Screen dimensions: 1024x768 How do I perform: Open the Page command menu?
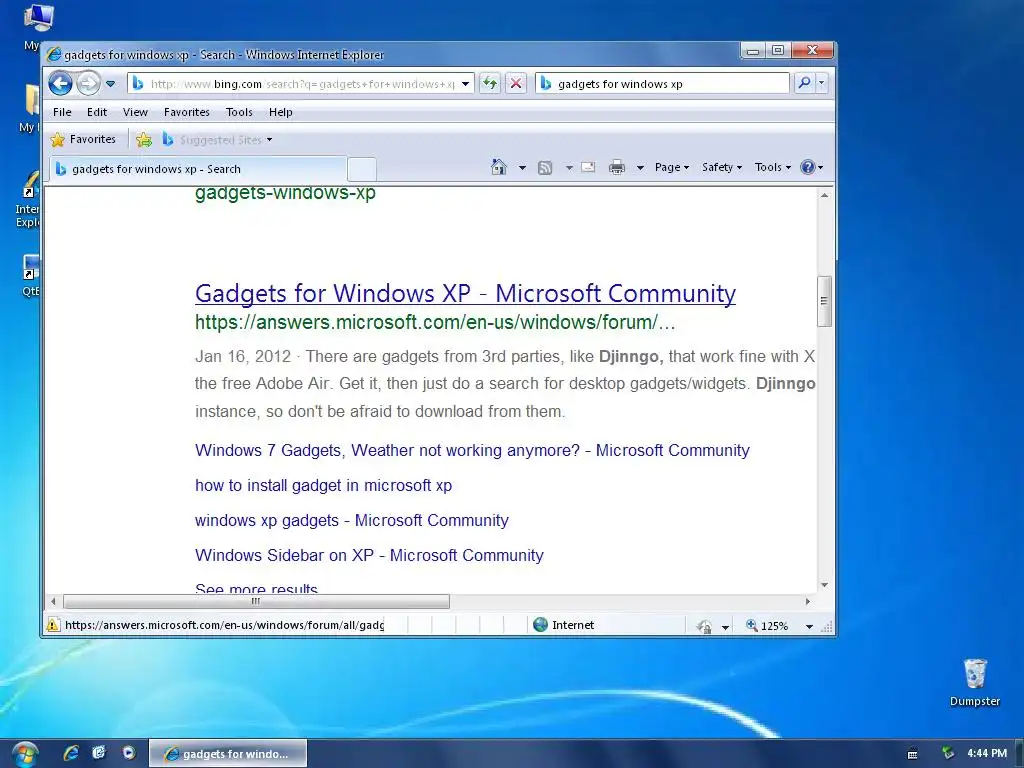[672, 167]
